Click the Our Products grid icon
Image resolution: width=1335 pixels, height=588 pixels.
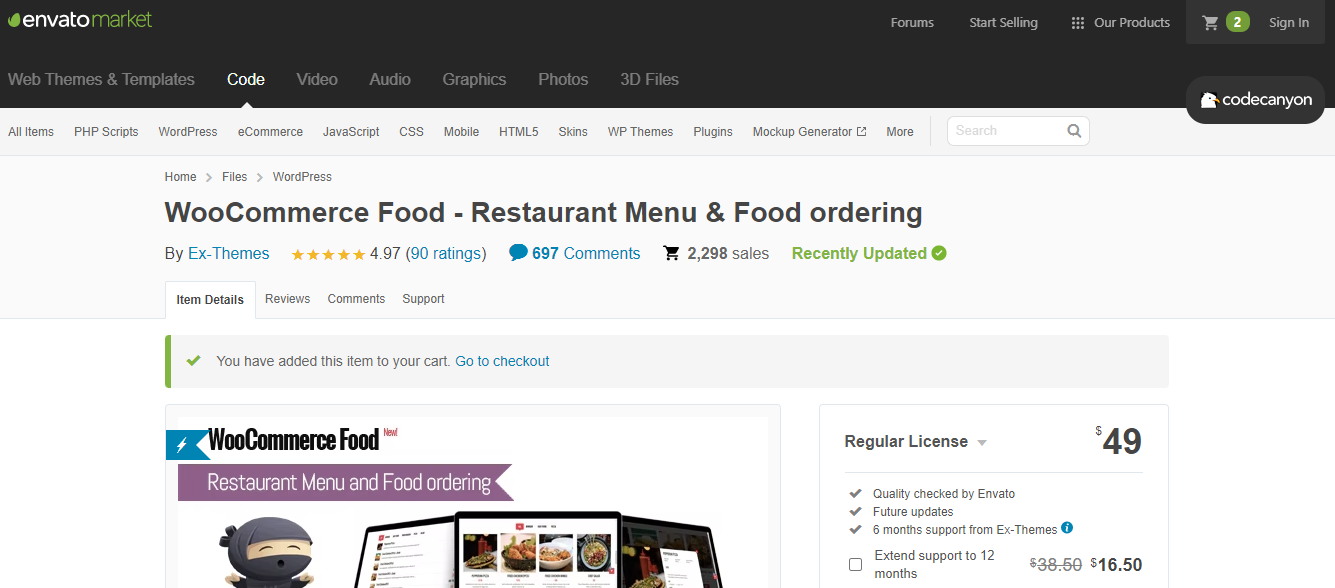pos(1077,23)
